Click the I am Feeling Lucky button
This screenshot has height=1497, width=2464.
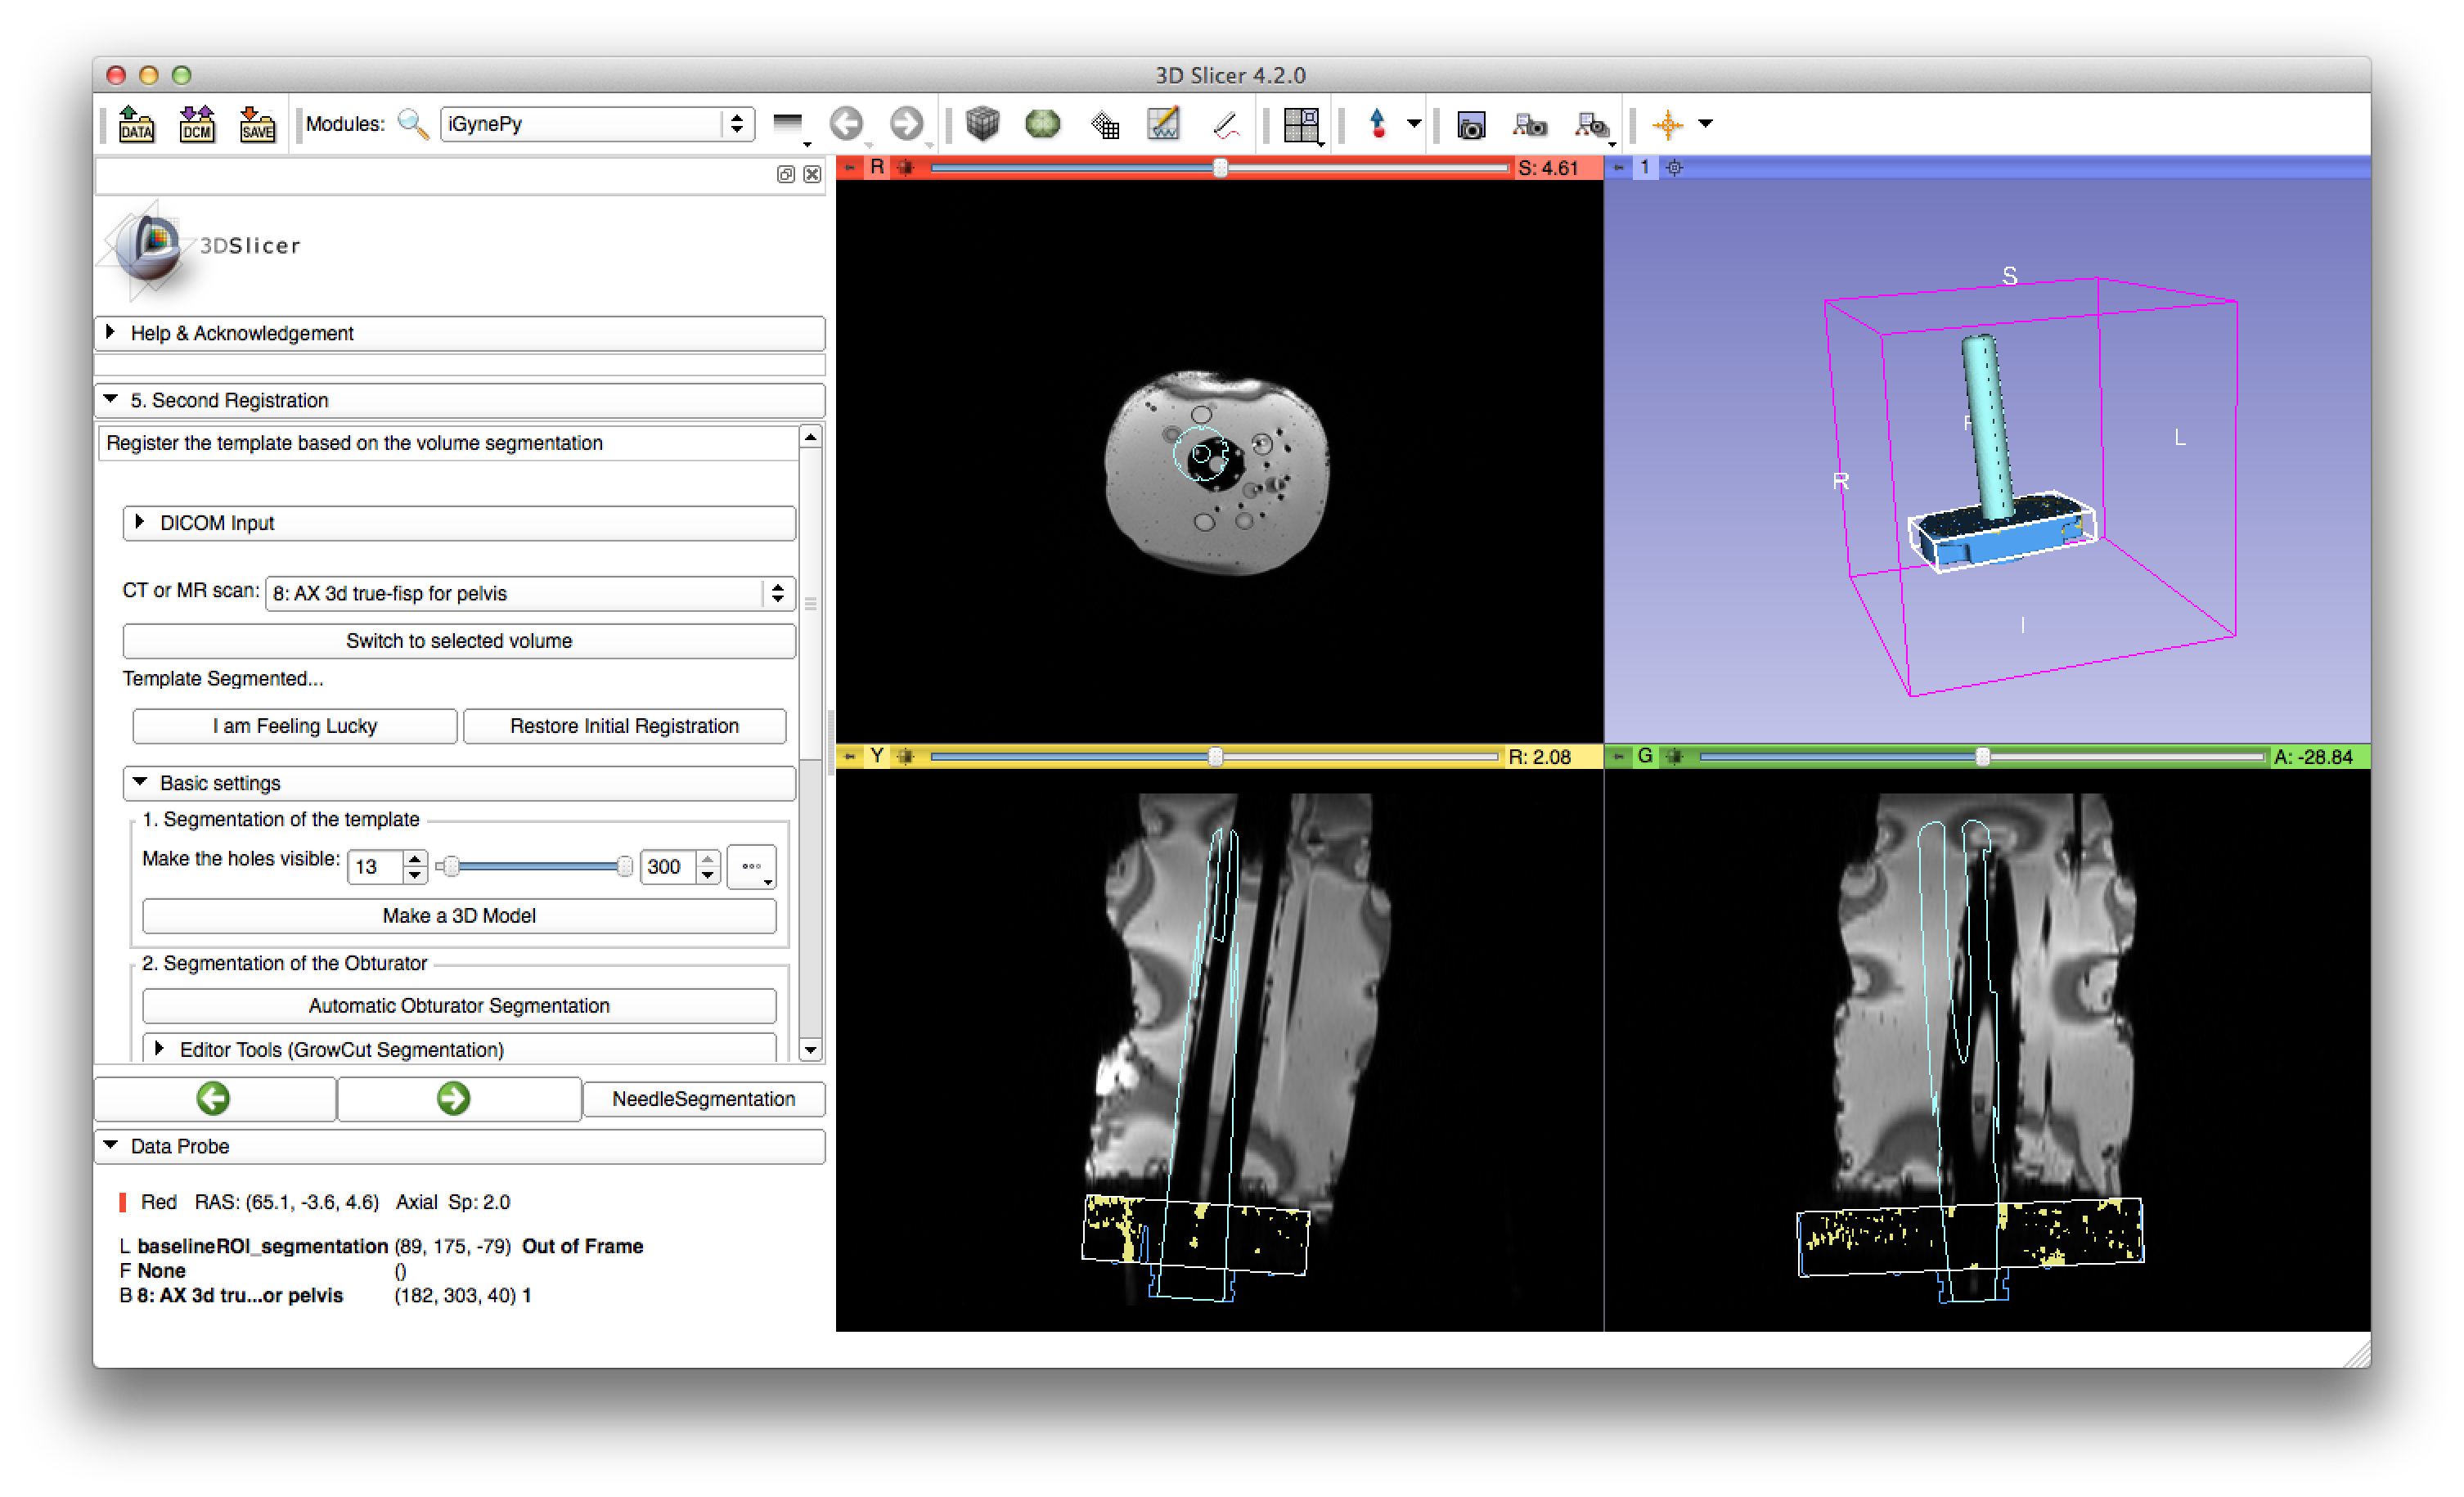pos(294,726)
